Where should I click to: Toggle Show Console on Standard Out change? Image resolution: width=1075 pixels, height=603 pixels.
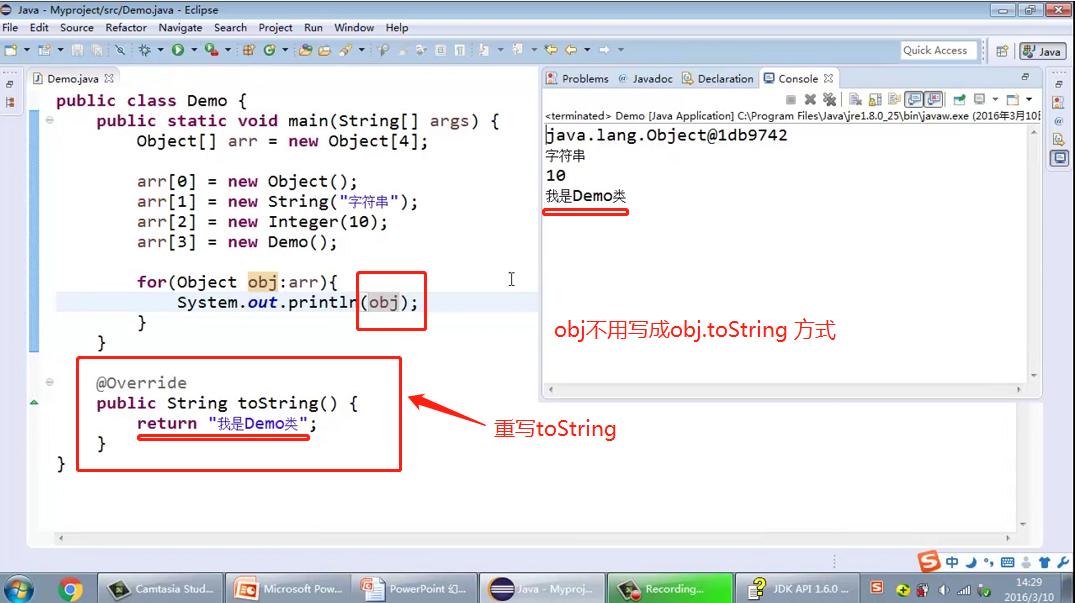pyautogui.click(x=914, y=99)
